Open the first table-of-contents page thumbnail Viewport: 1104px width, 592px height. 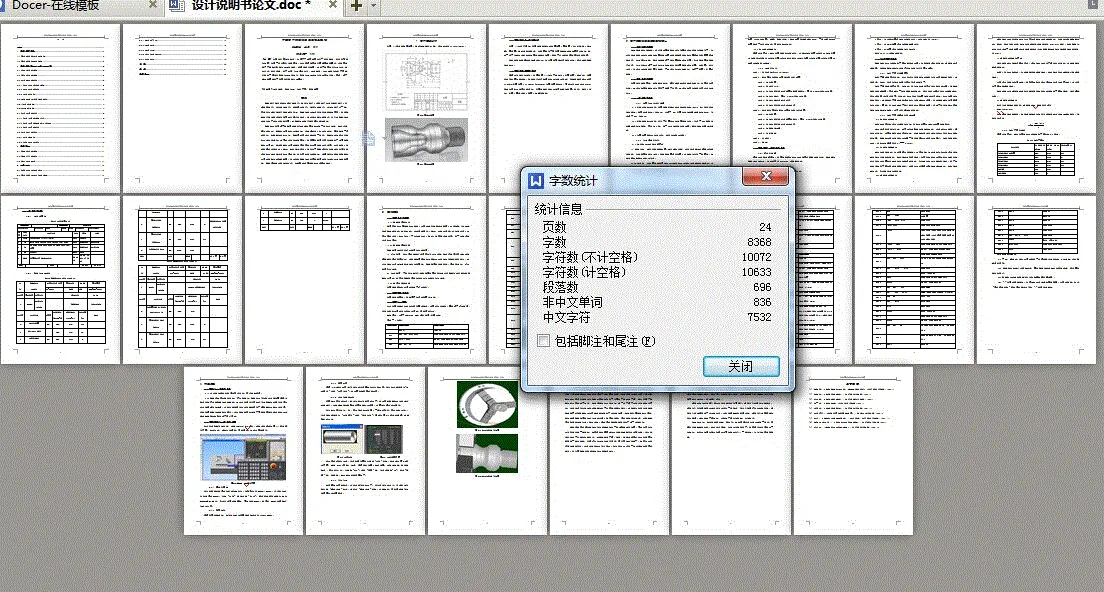(61, 108)
